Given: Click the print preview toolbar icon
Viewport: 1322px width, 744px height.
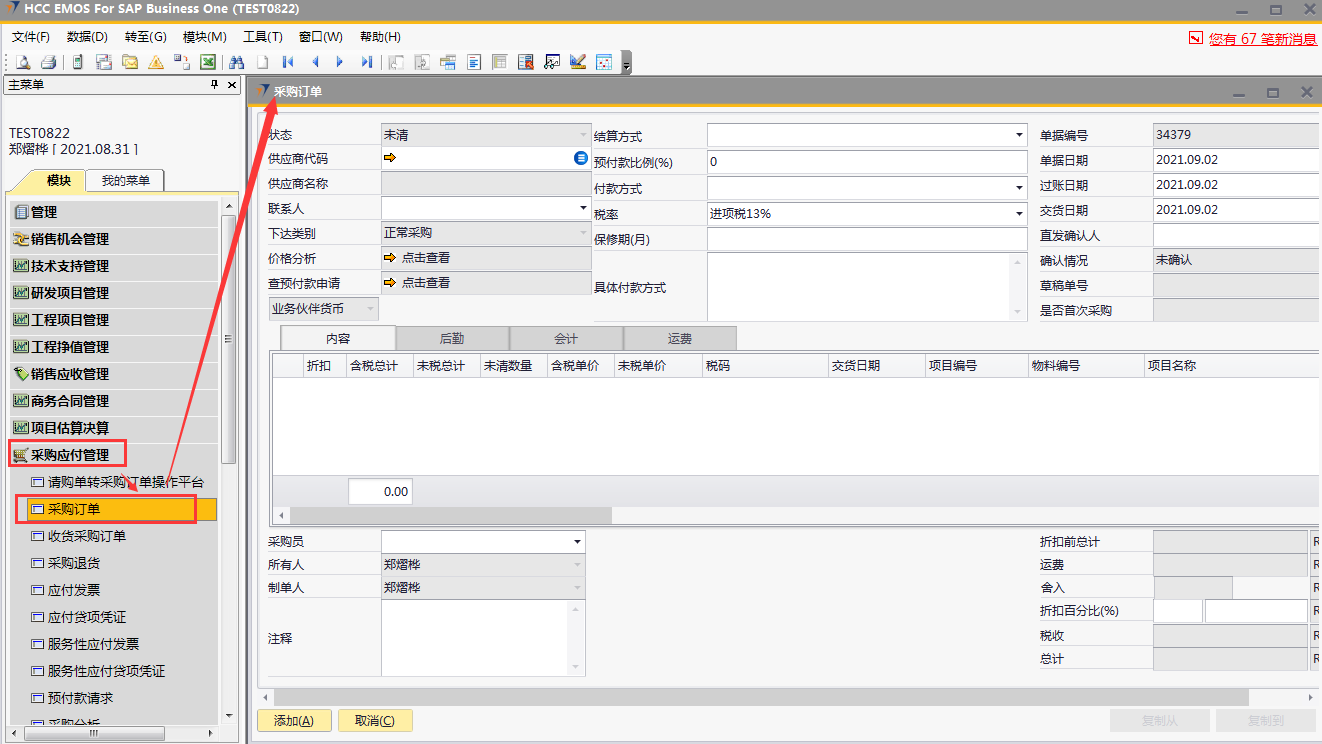Looking at the screenshot, I should coord(22,62).
